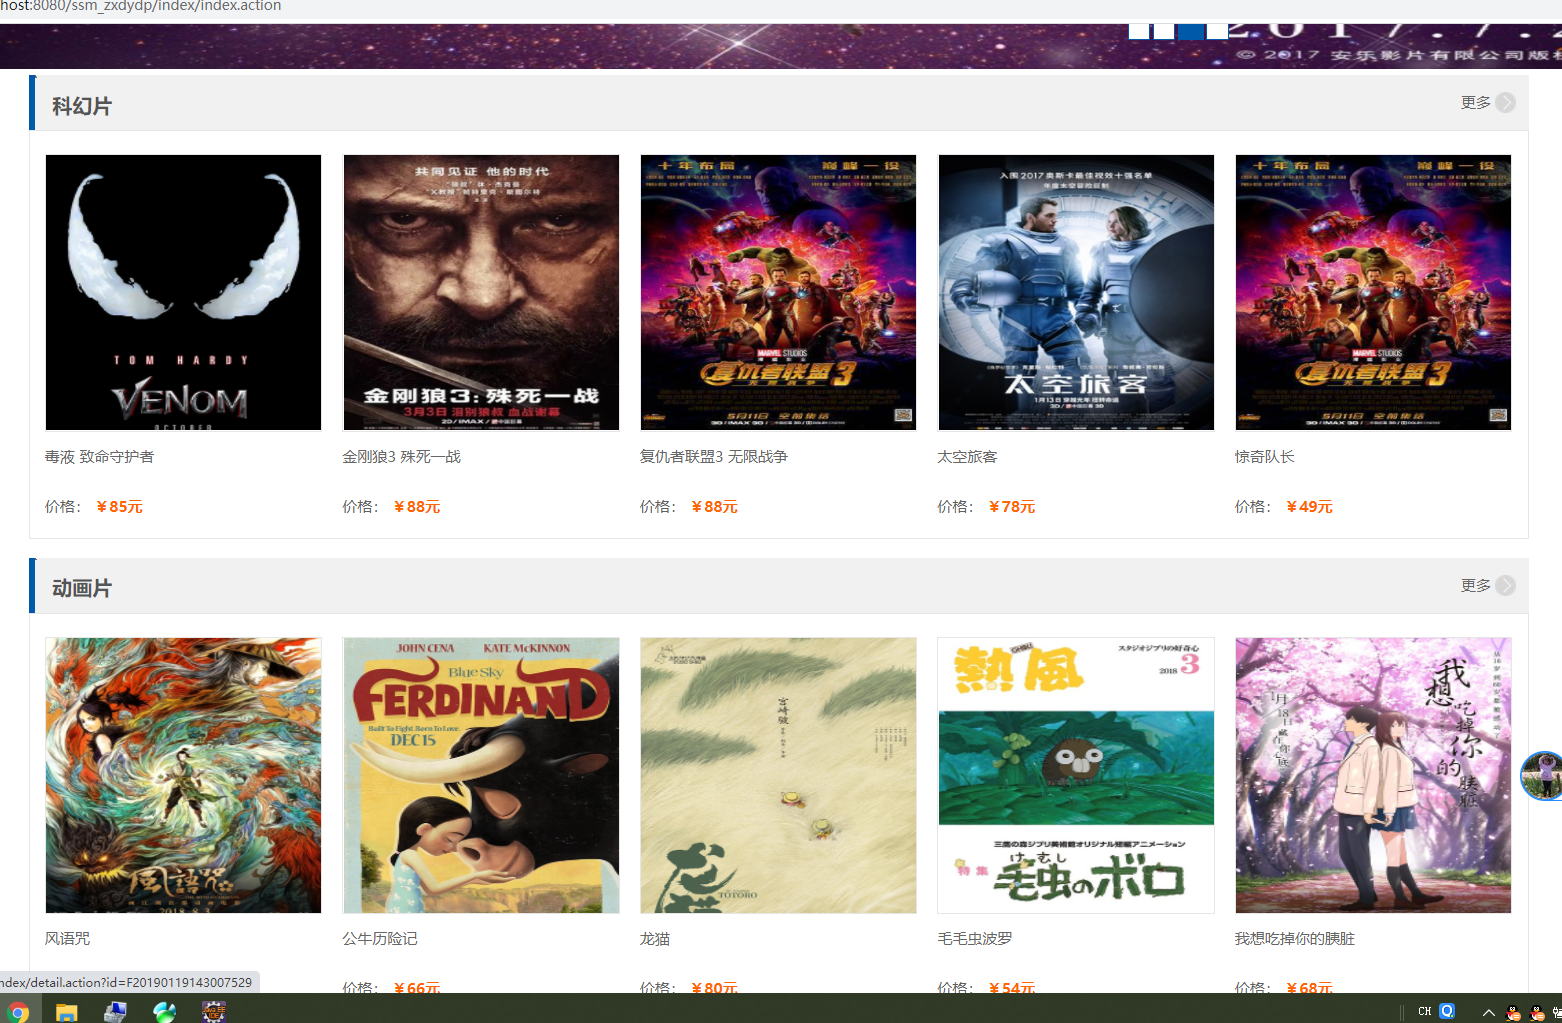The width and height of the screenshot is (1562, 1023).
Task: Click the ¥88元 price under 复仇者联盟3
Action: tap(714, 507)
